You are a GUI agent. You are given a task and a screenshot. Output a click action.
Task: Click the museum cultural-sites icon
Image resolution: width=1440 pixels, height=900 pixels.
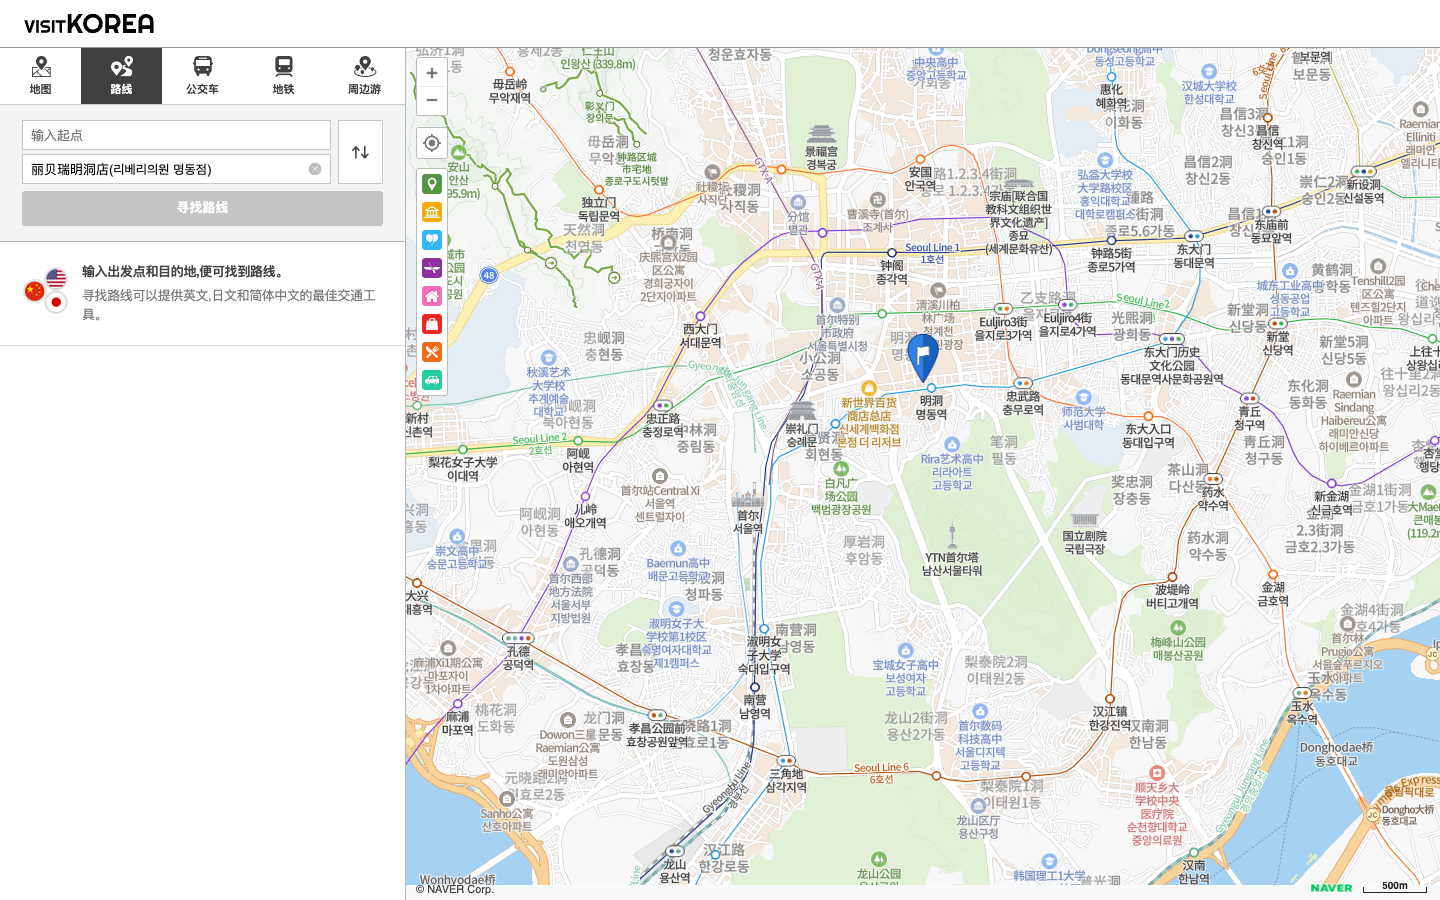pos(432,212)
